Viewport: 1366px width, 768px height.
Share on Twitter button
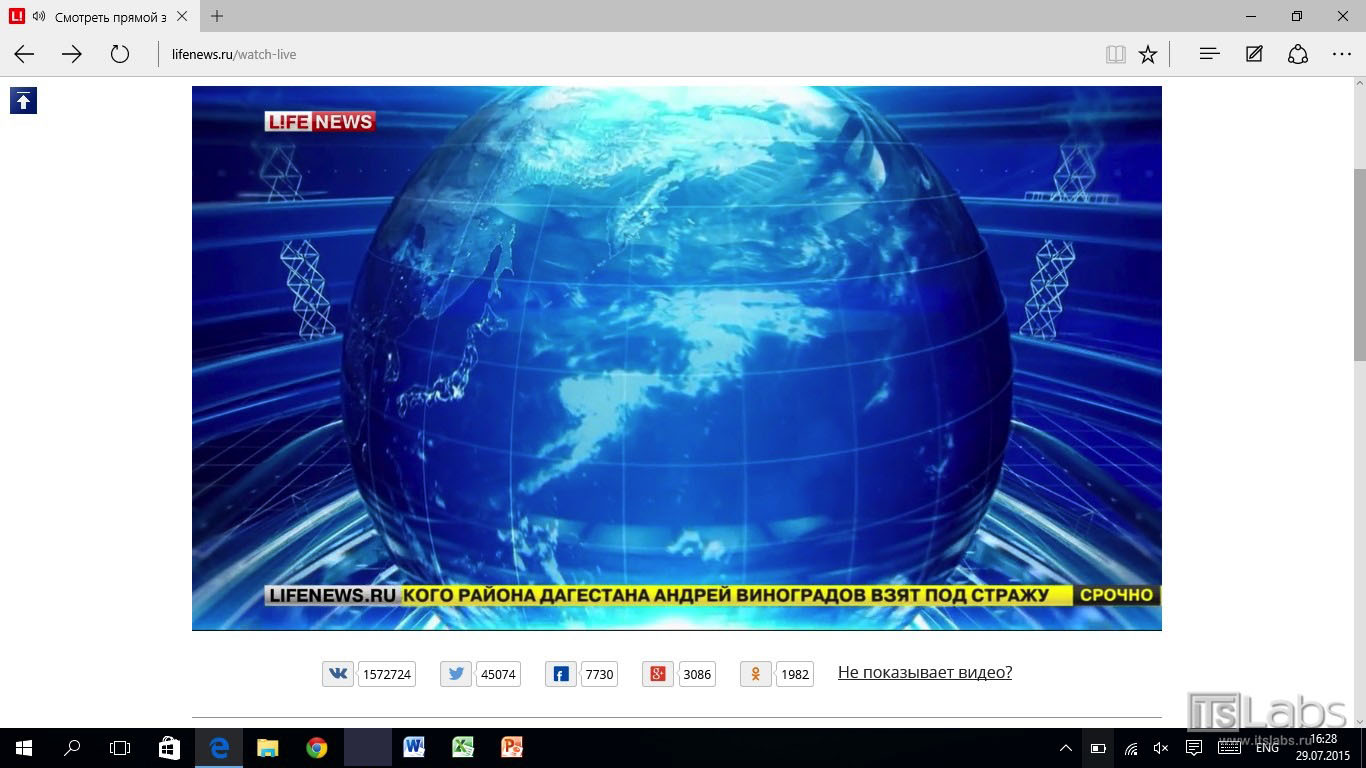point(456,674)
